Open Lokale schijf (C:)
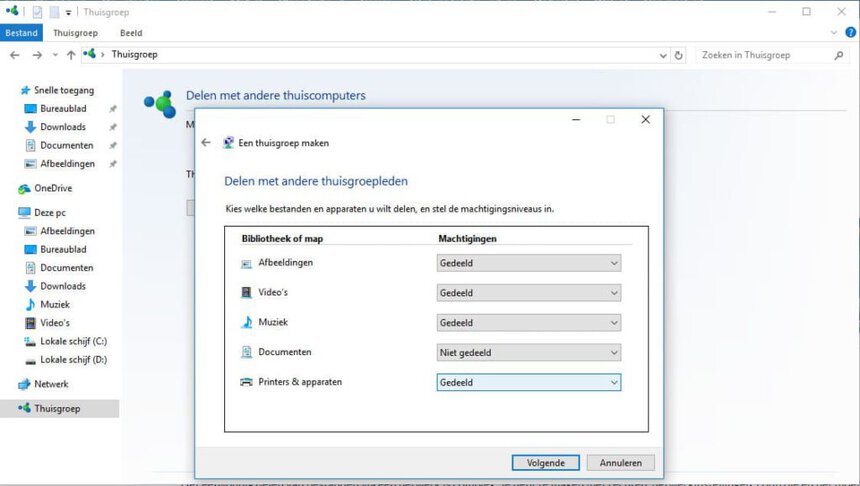Viewport: 860px width, 486px height. click(73, 341)
